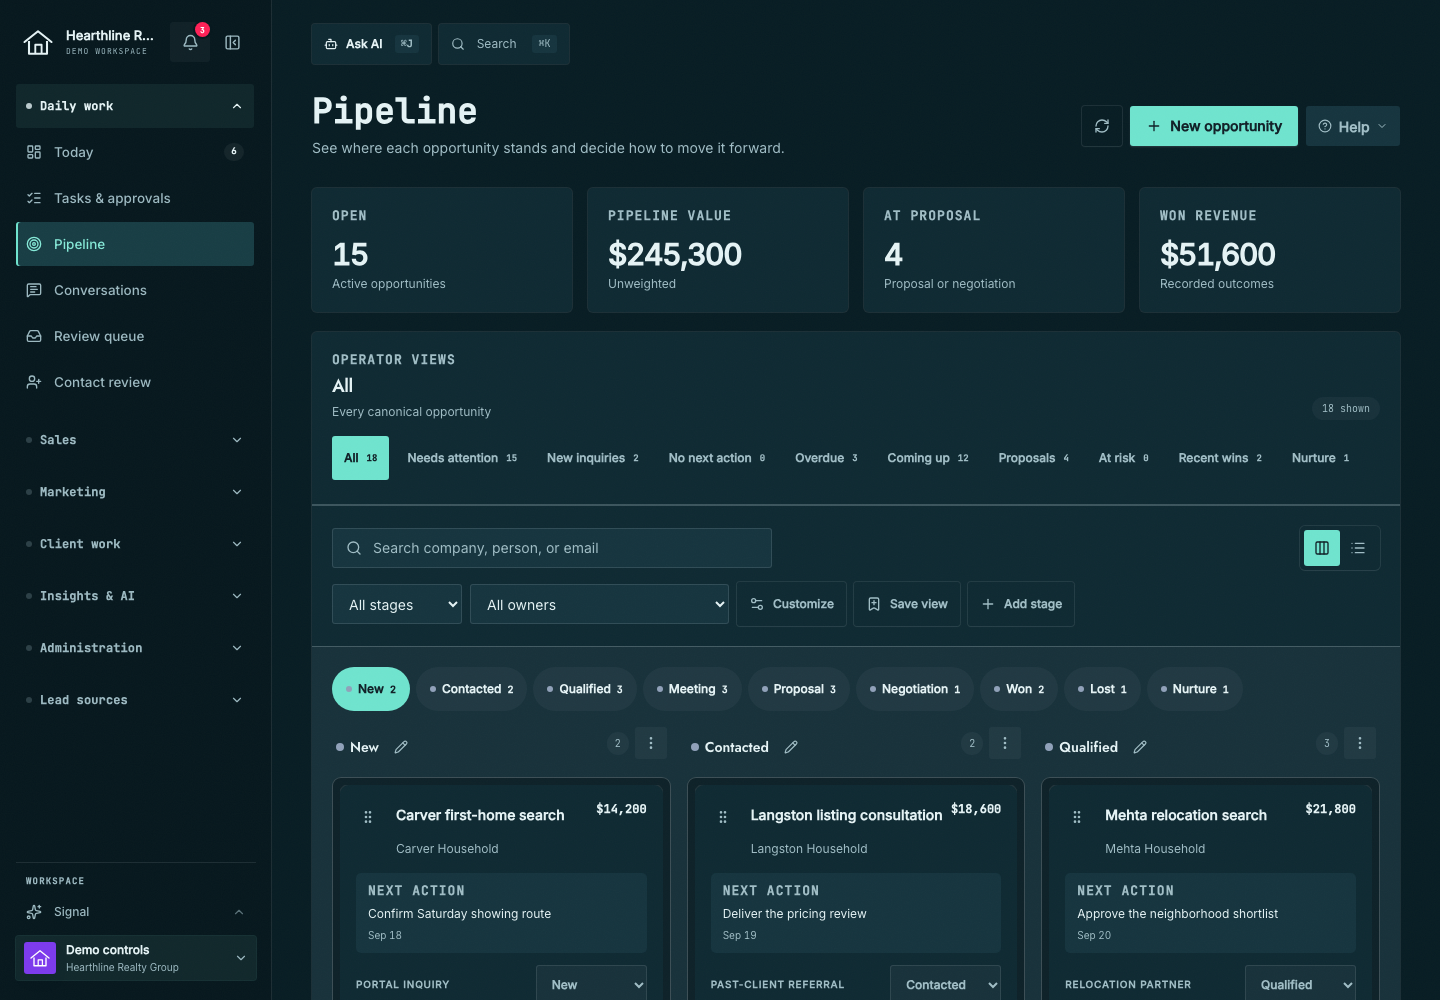Edit the Contacted stage name pencil
Screen dimensions: 1440x1000
pyautogui.click(x=791, y=747)
